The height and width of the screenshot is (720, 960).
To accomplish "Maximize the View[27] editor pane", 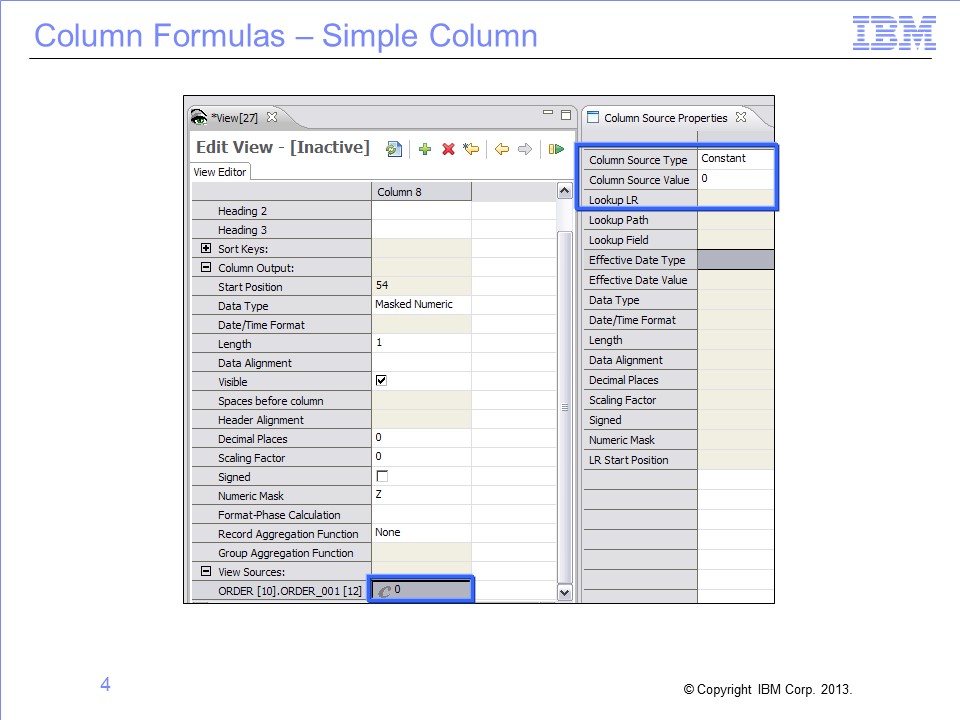I will 566,114.
